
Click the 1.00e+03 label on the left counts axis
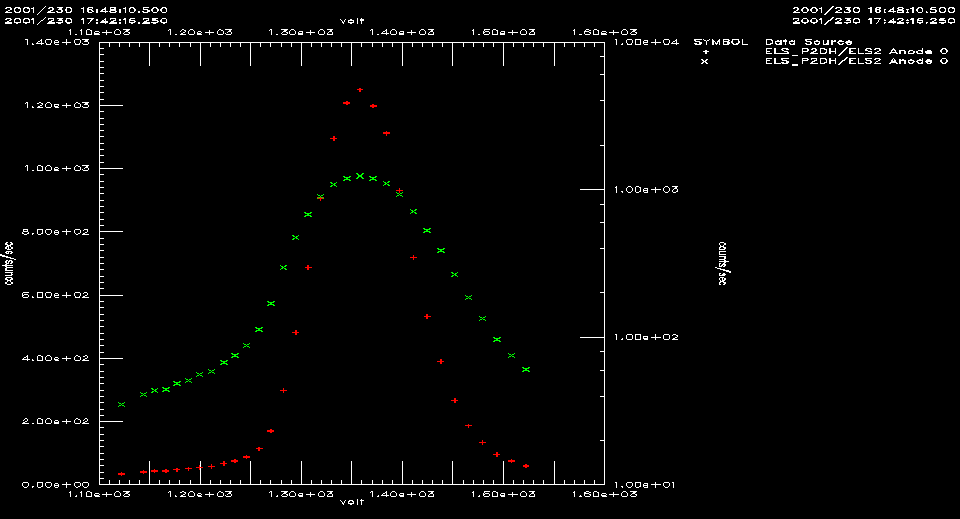(56, 168)
